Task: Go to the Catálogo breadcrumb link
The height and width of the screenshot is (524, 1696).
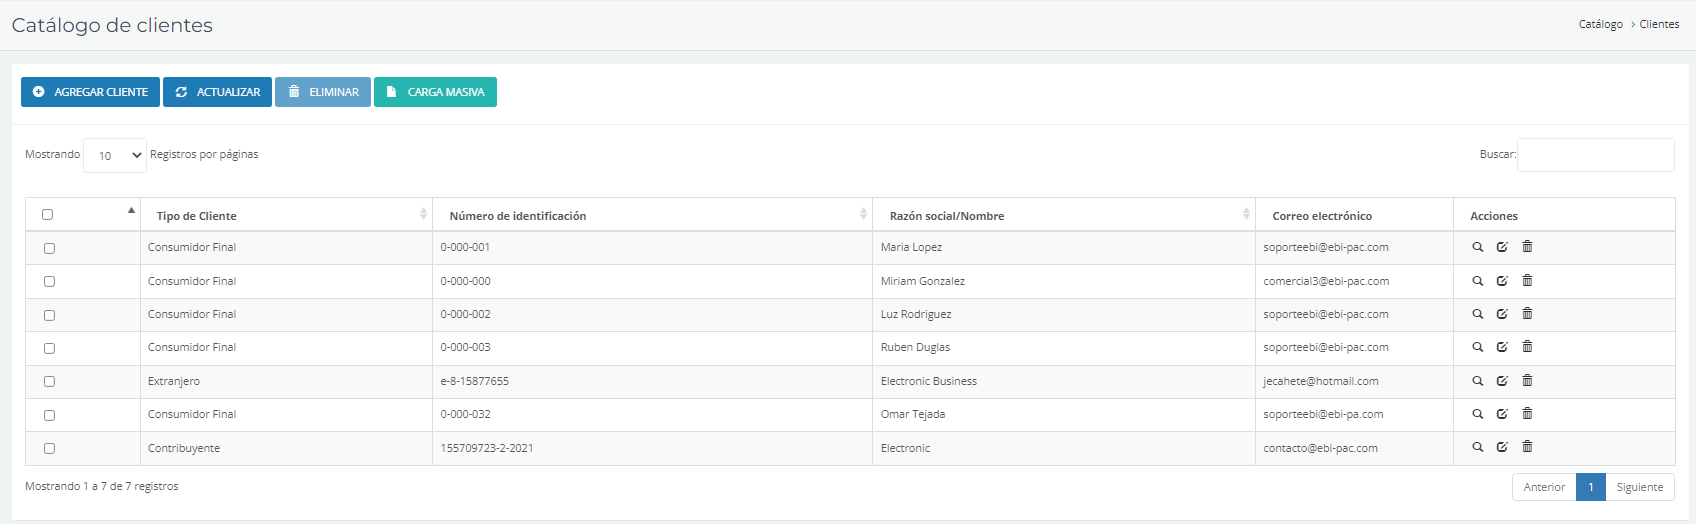Action: tap(1600, 24)
